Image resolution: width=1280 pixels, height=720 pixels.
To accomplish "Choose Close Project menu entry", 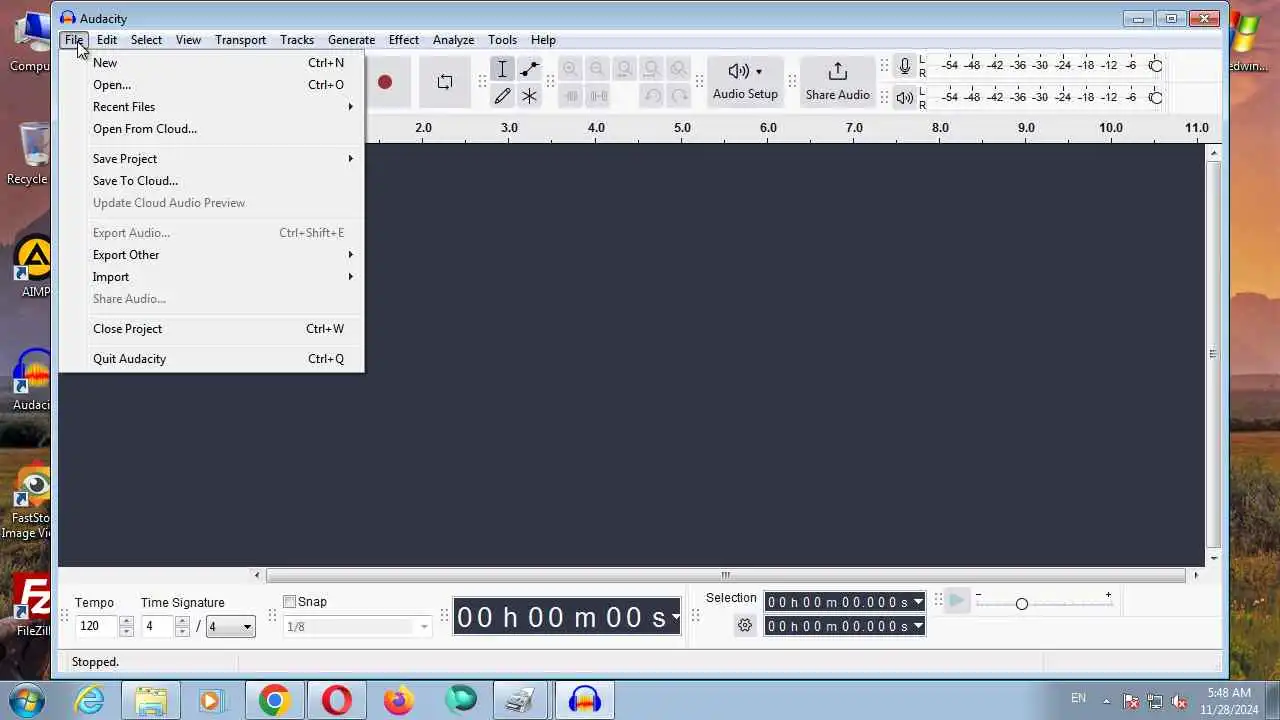I will (211, 329).
